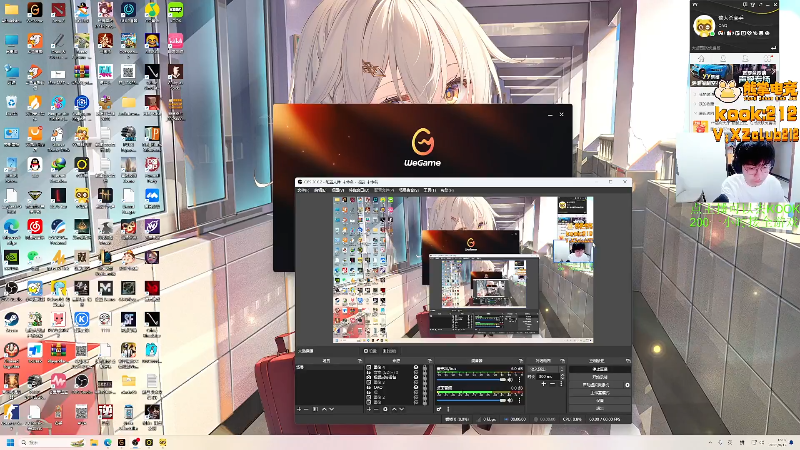Open the NVIDIA desktop shortcut

(11, 257)
